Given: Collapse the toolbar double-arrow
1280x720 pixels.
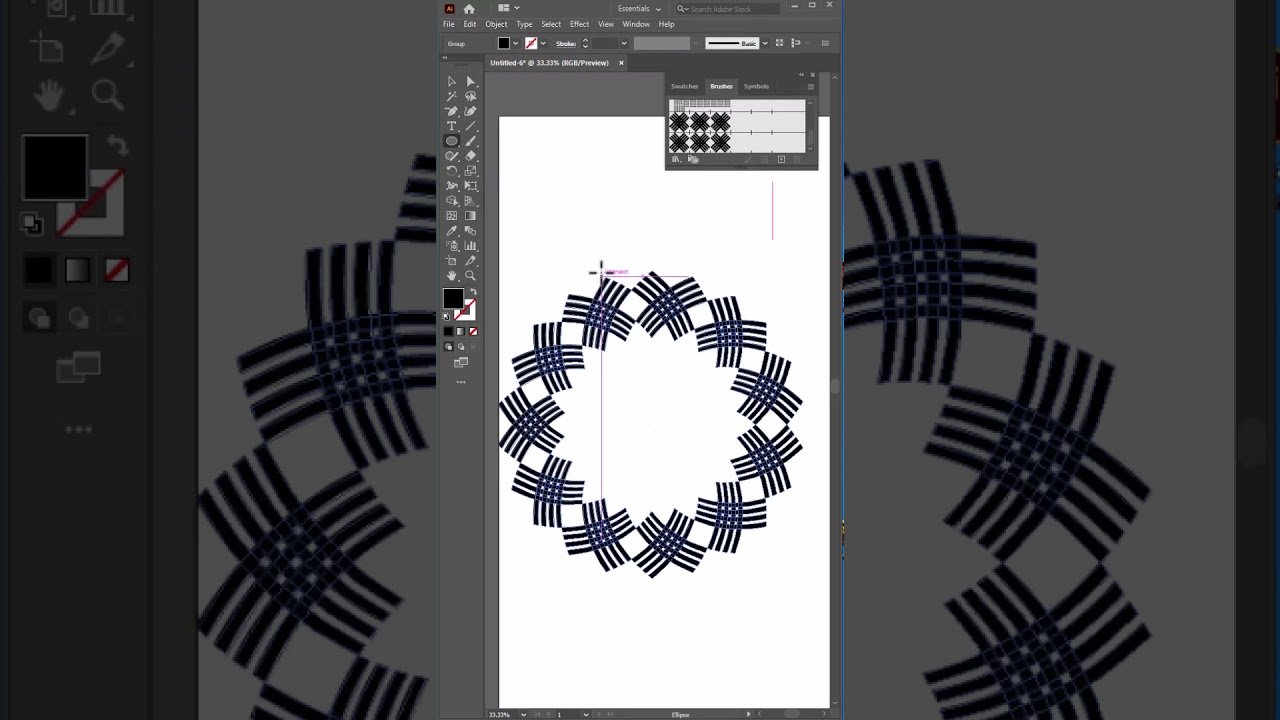Looking at the screenshot, I should click(x=446, y=59).
